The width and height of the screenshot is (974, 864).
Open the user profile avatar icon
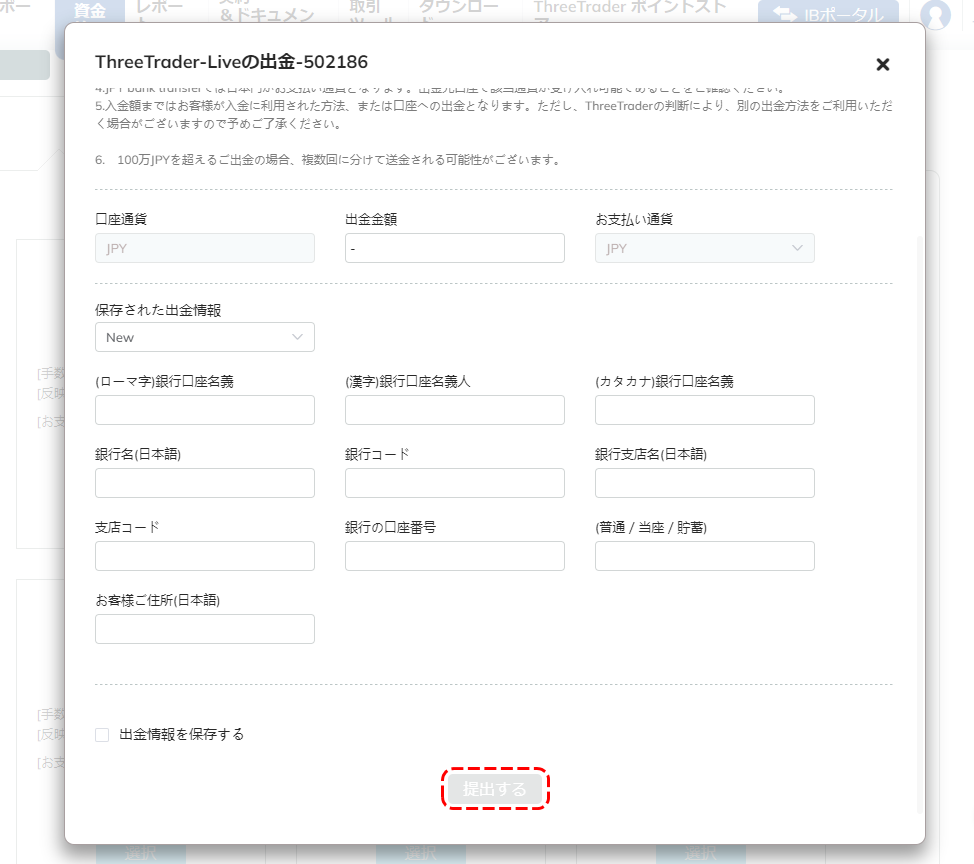(935, 14)
